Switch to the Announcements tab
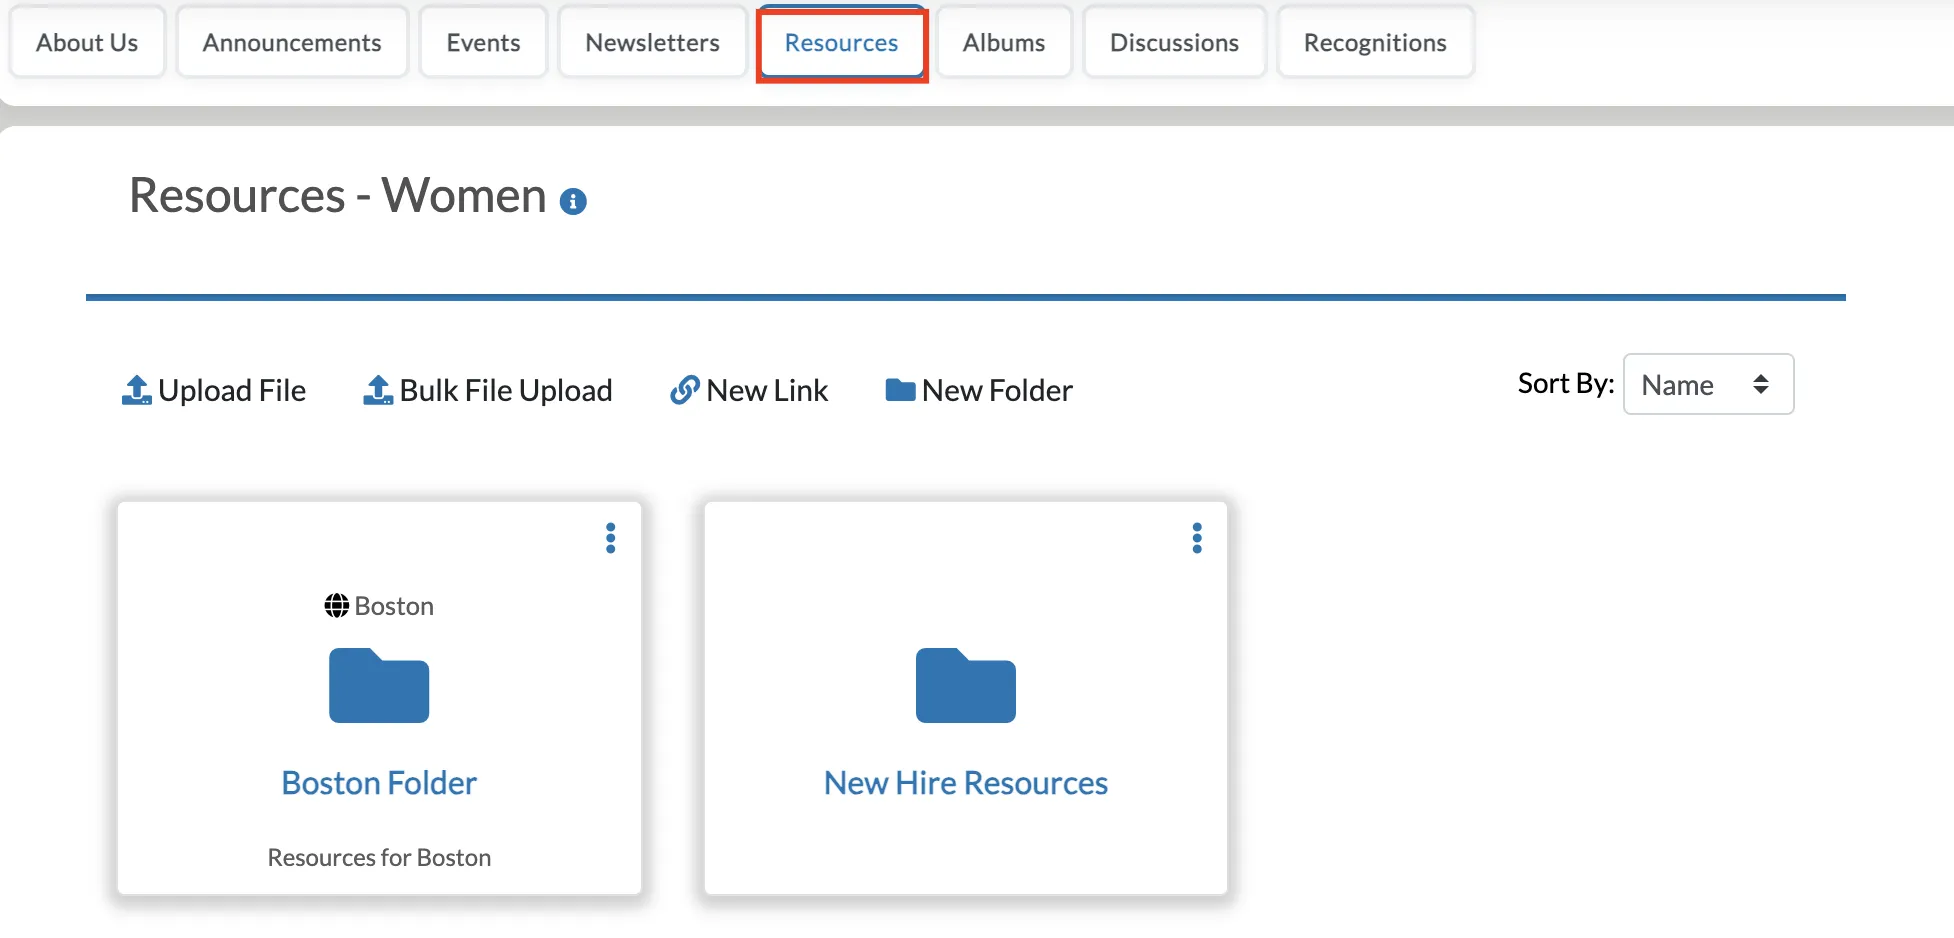The width and height of the screenshot is (1954, 938). [292, 43]
